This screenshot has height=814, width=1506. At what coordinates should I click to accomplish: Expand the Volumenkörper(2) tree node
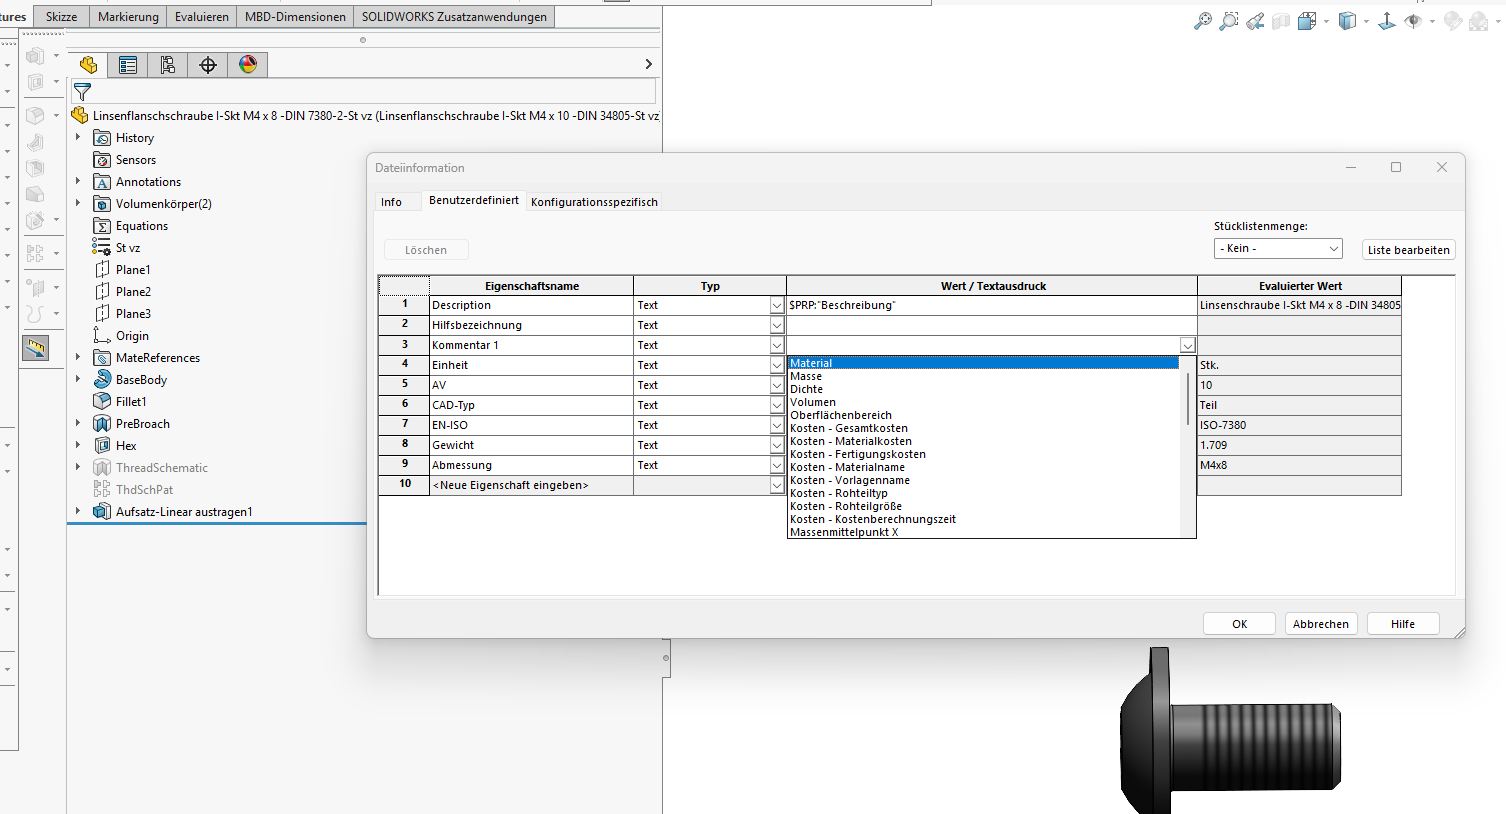[x=78, y=203]
